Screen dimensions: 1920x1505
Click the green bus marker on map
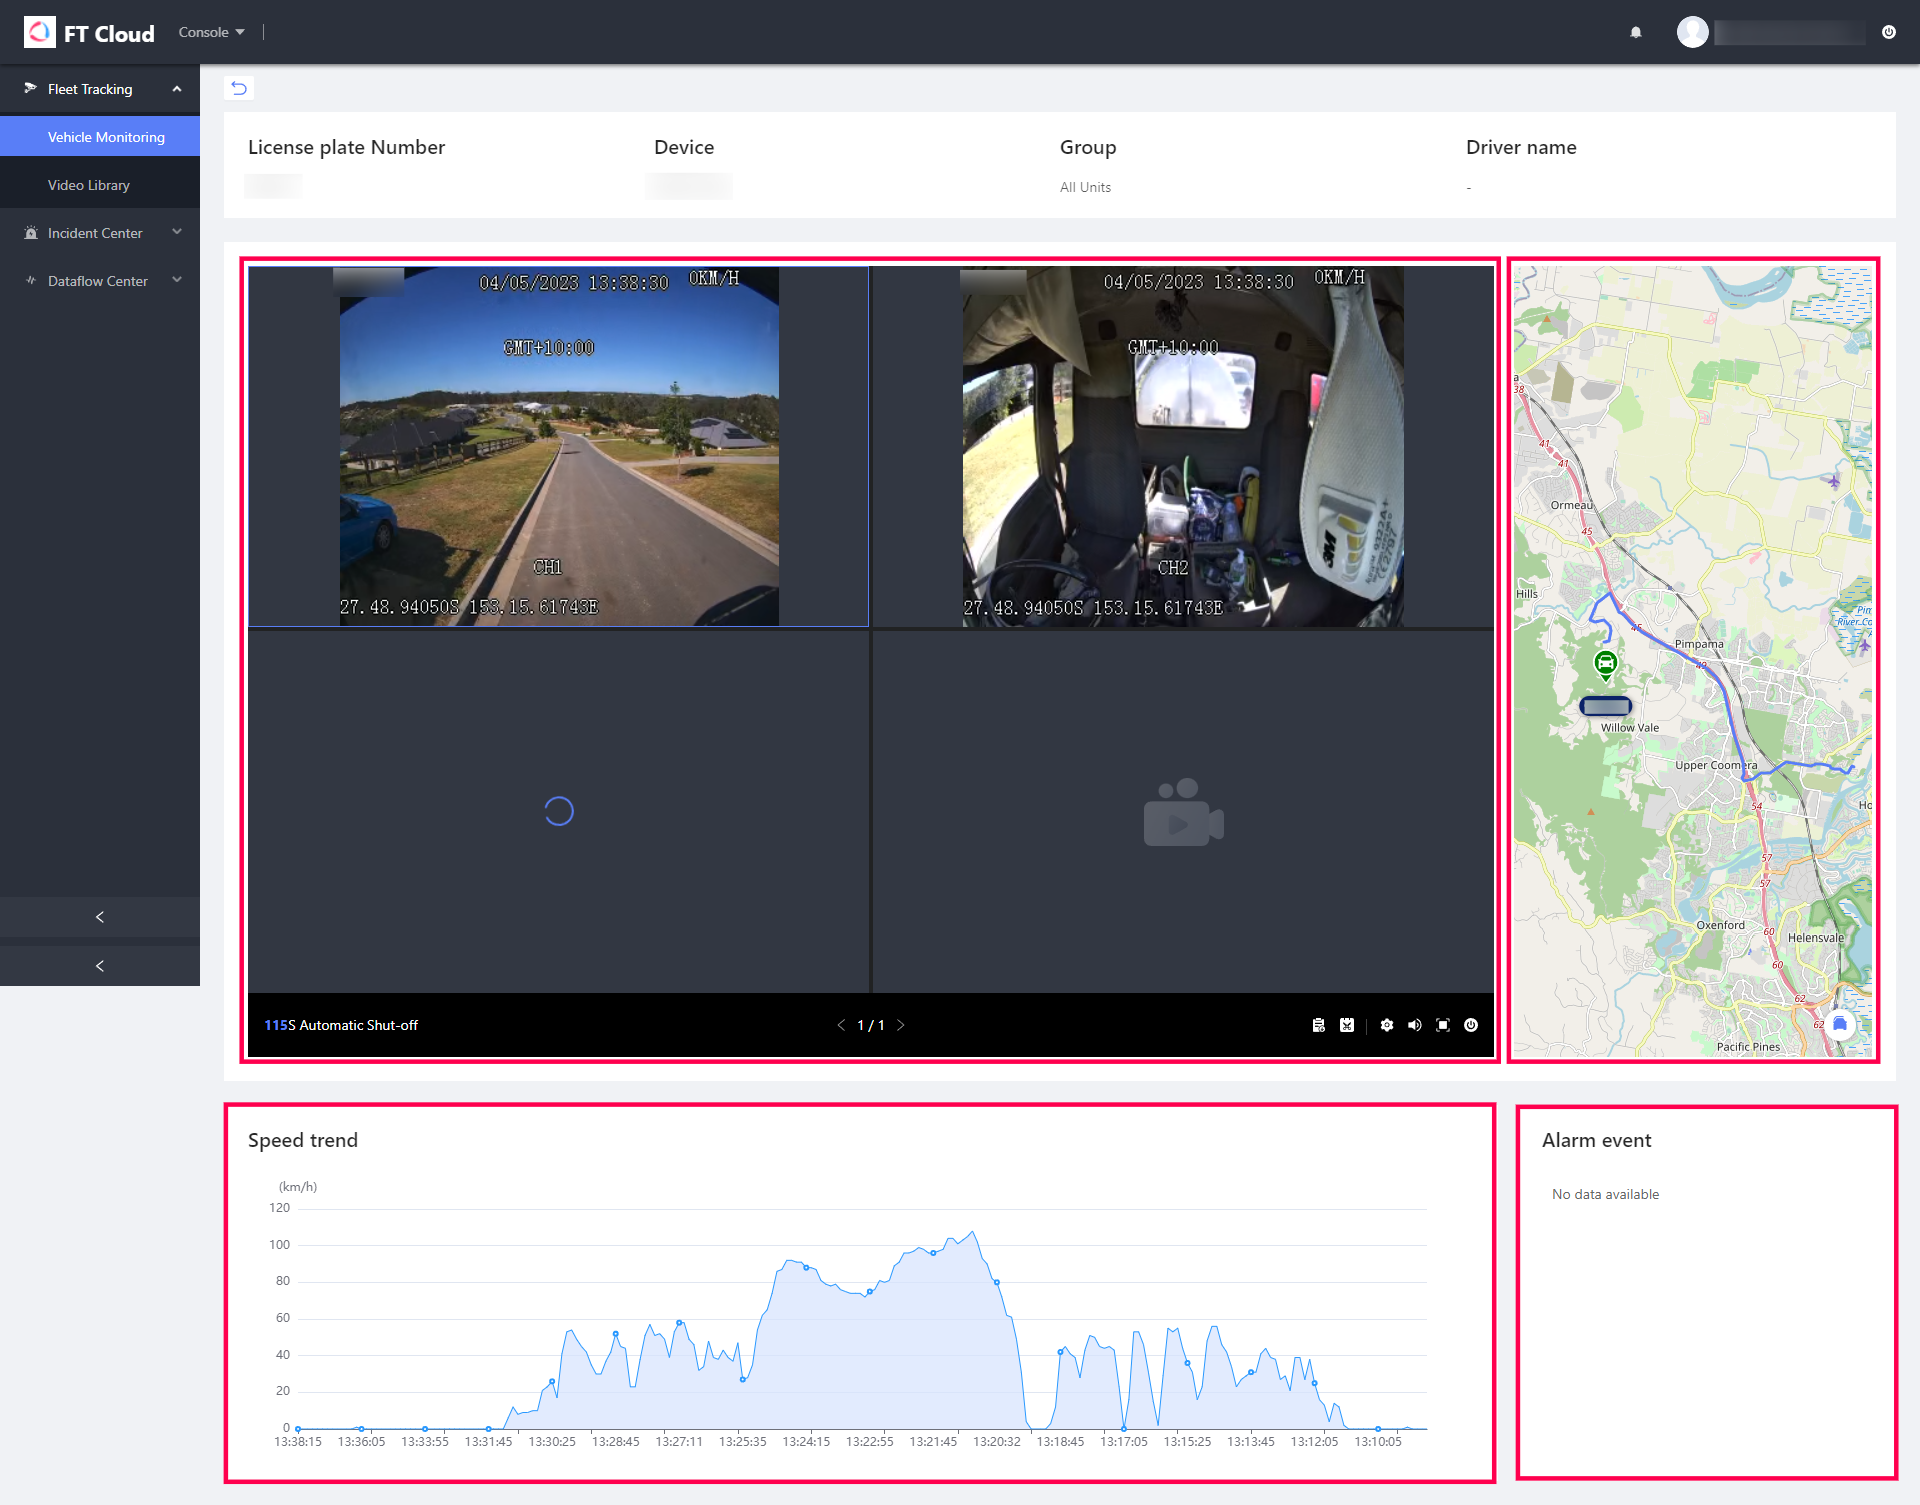(1605, 662)
